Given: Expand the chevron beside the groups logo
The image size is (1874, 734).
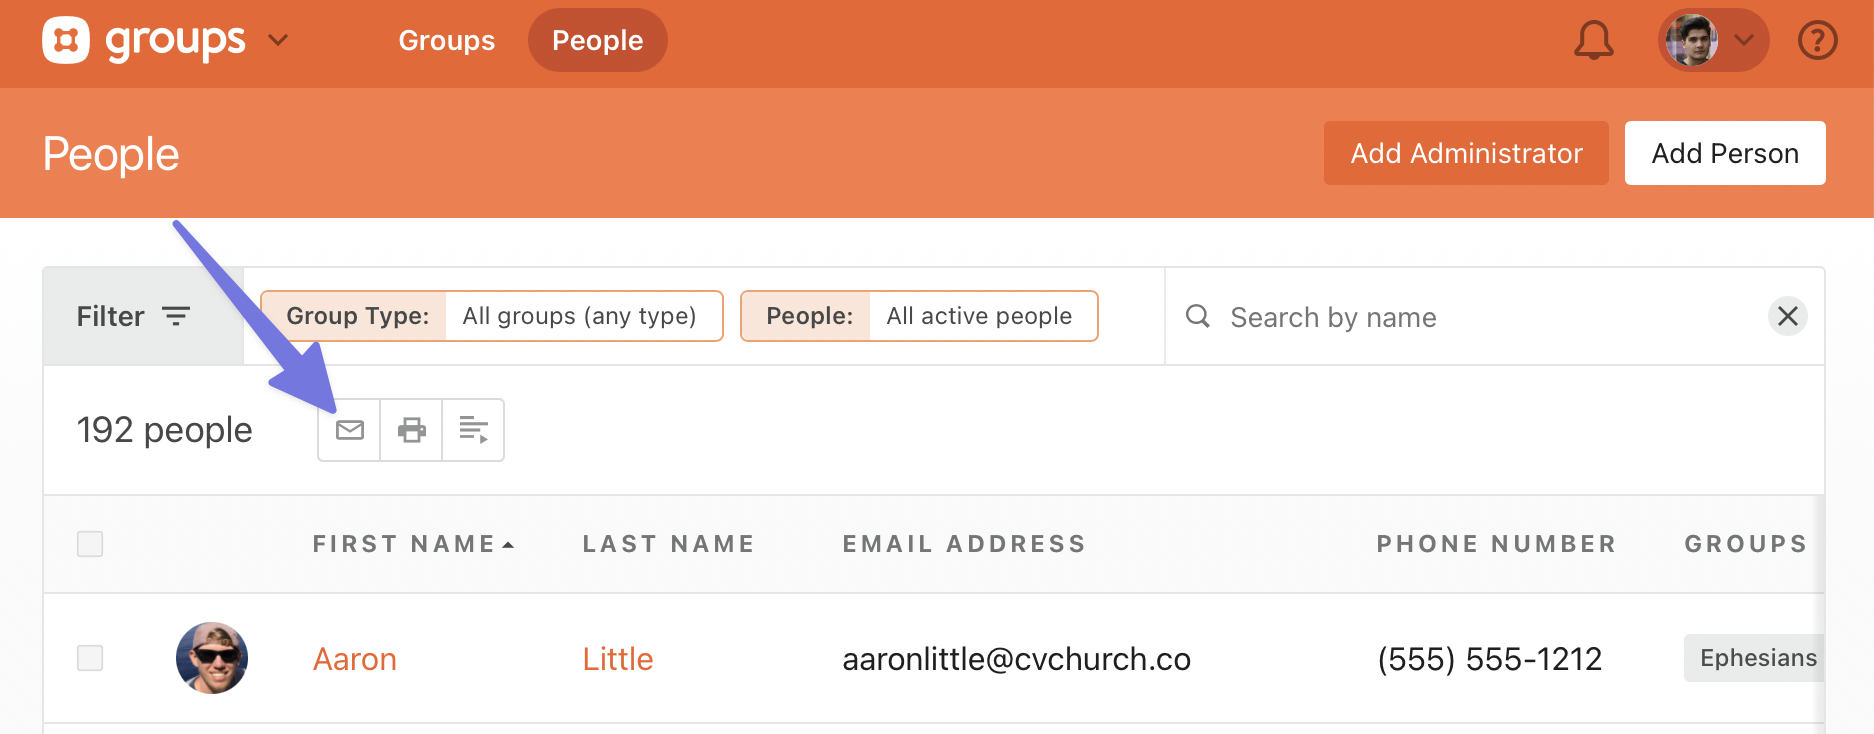Looking at the screenshot, I should pyautogui.click(x=277, y=40).
